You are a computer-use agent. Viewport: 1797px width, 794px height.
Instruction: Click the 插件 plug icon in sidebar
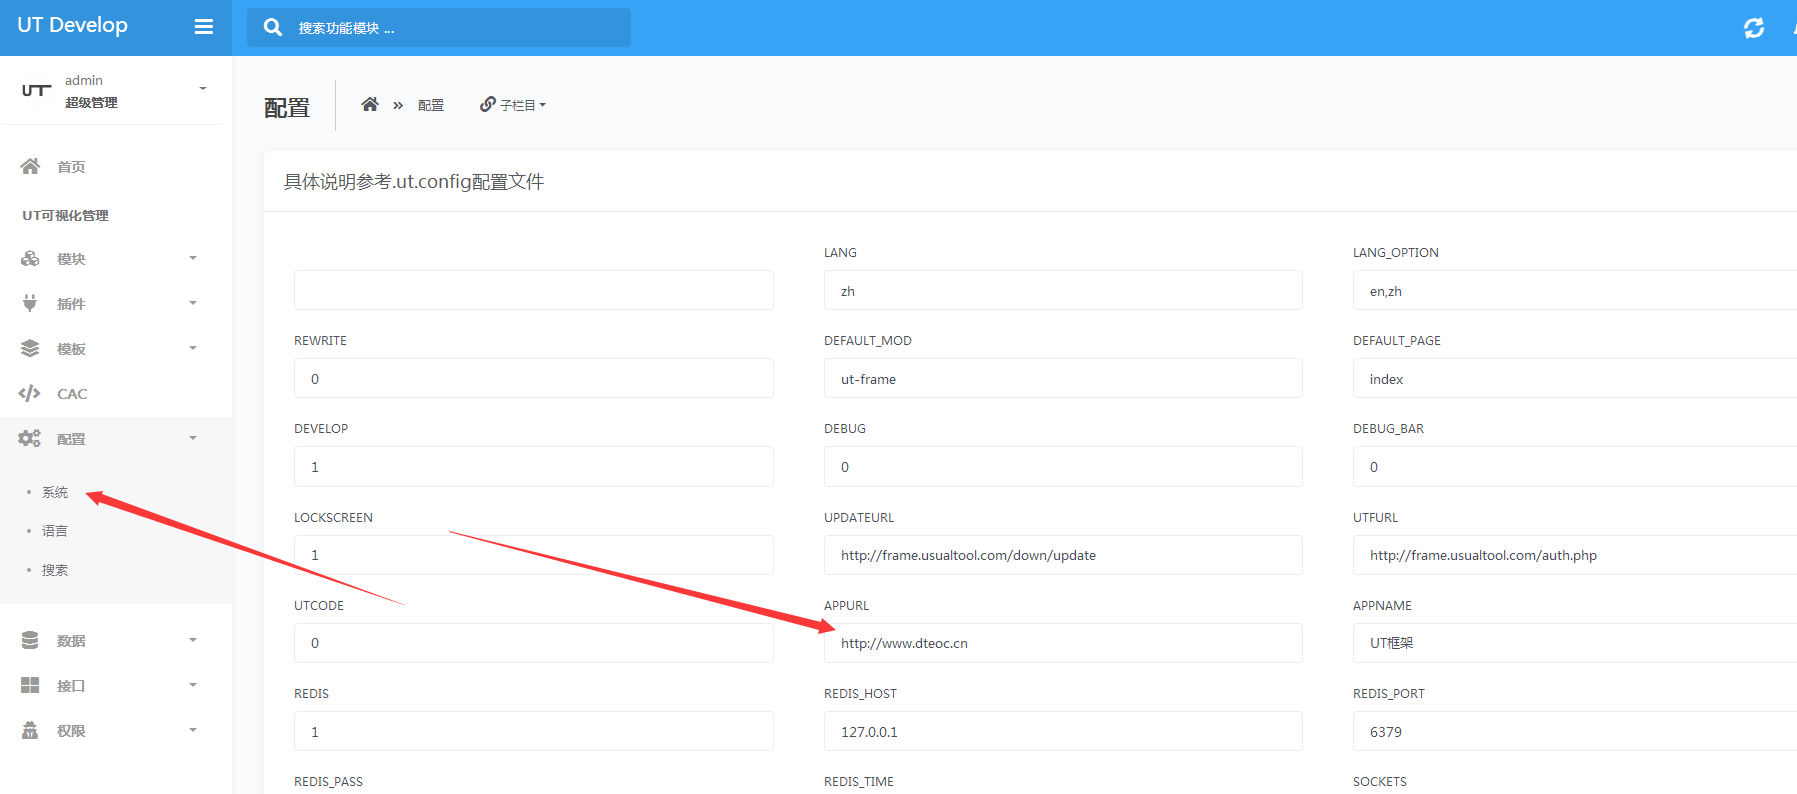(x=30, y=303)
